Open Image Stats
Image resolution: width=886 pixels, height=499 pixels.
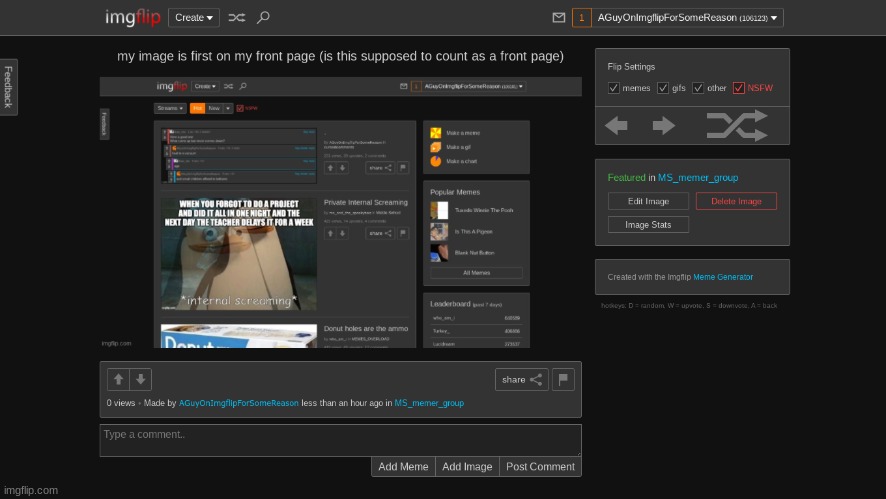[x=648, y=225]
